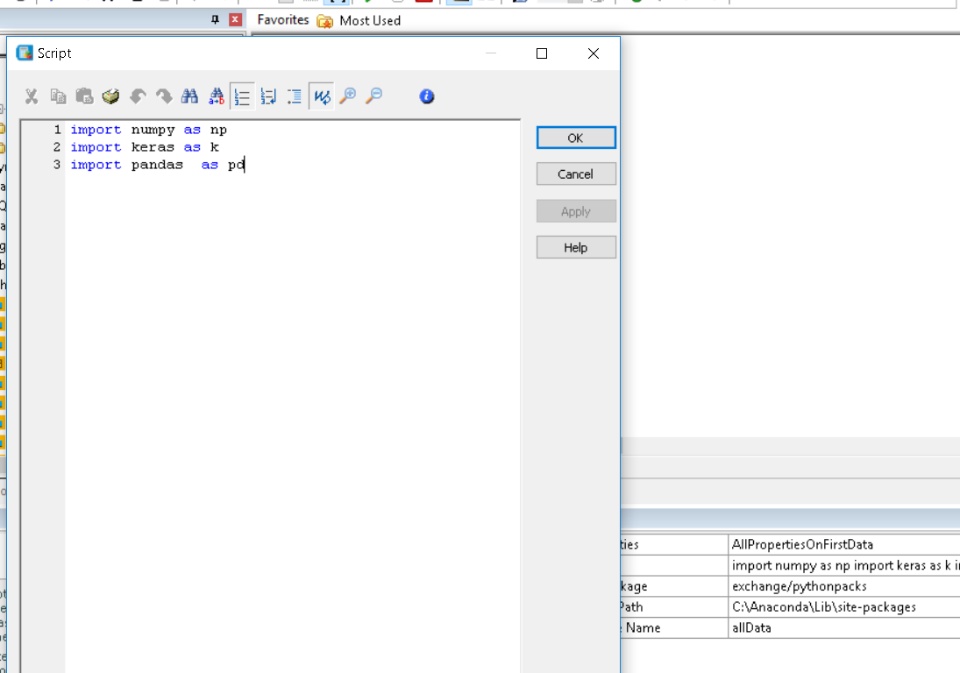Click the blue info icon
This screenshot has width=960, height=673.
pyautogui.click(x=427, y=96)
